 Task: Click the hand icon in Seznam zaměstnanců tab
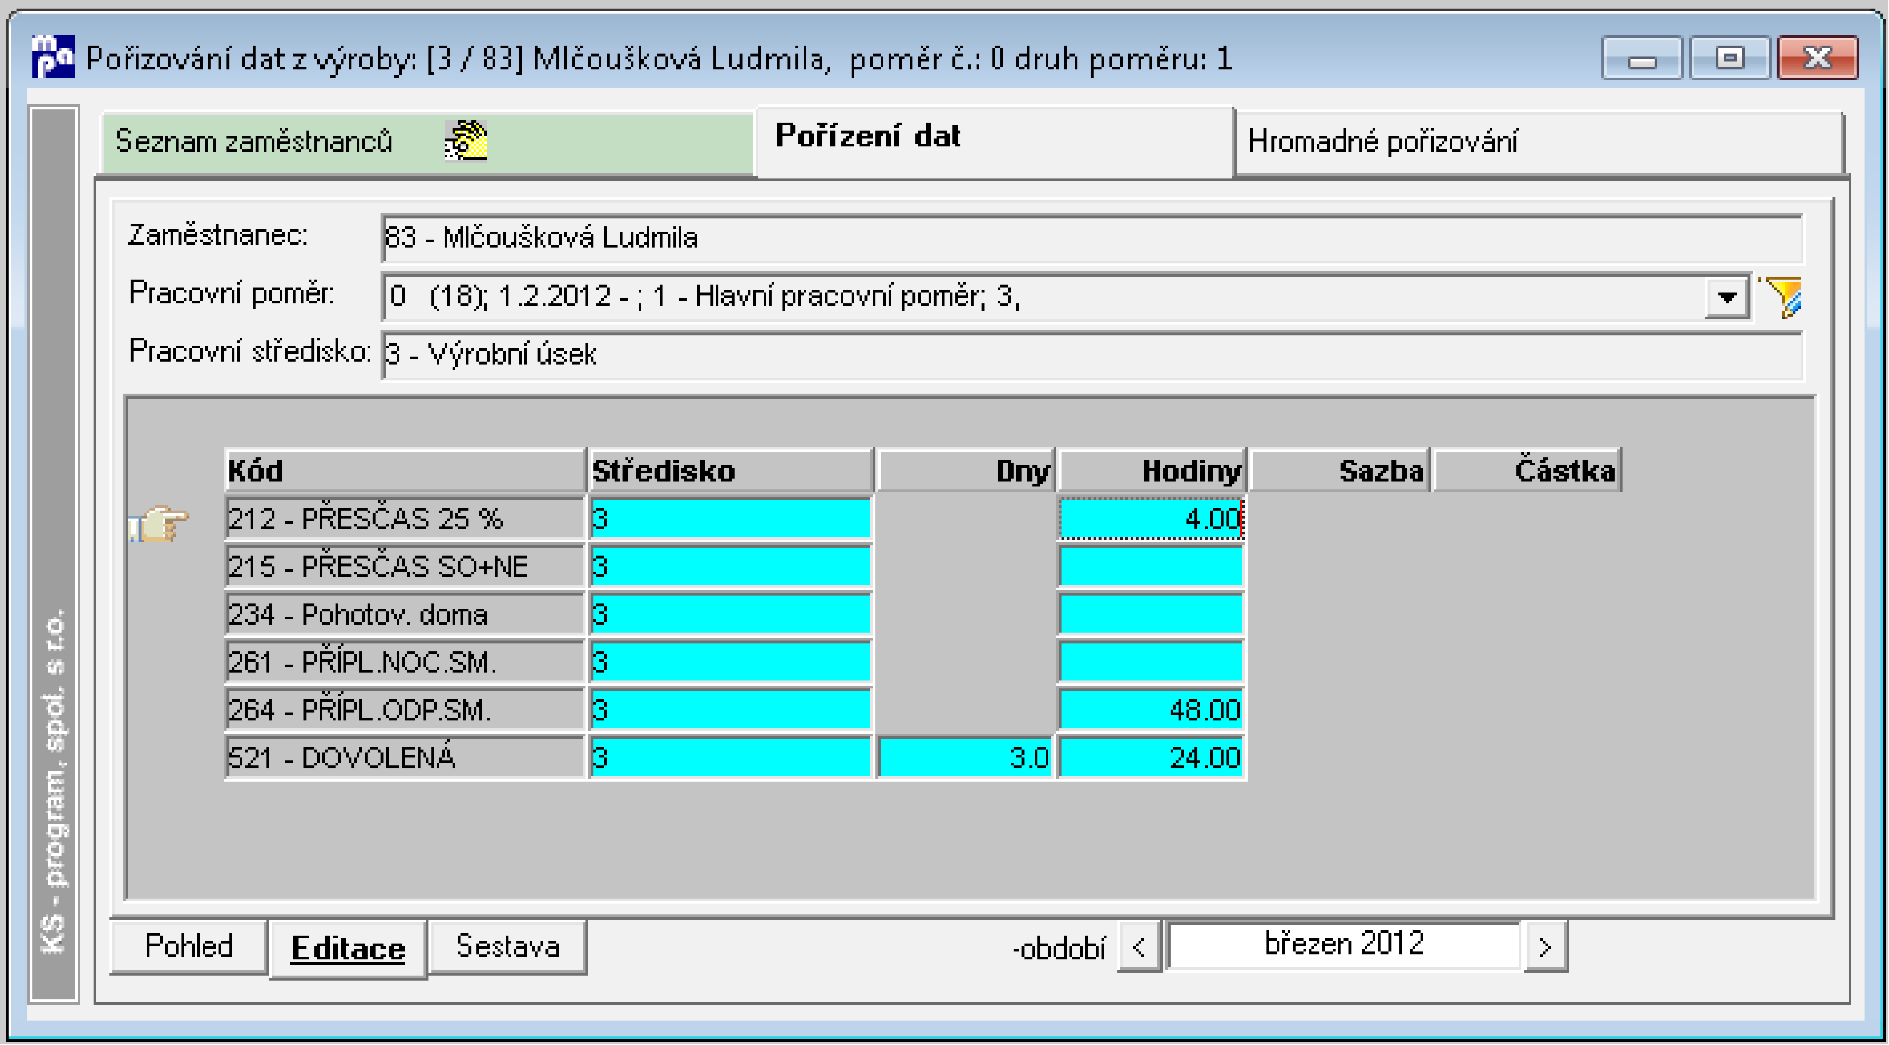pyautogui.click(x=466, y=141)
